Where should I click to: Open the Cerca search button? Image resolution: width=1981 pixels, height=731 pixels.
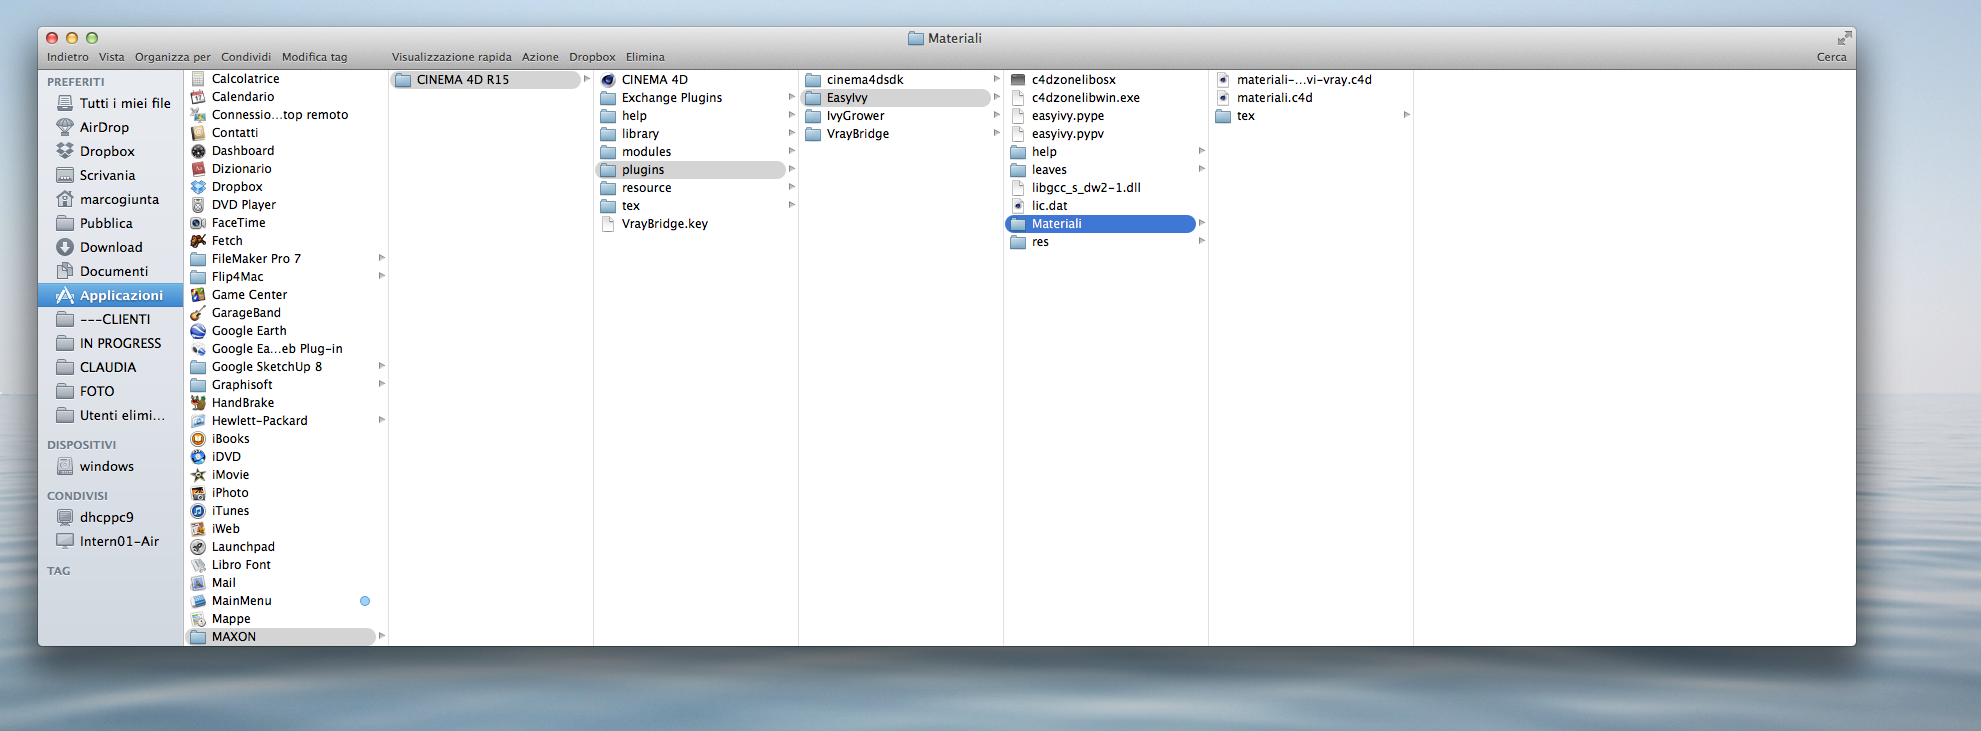tap(1832, 57)
